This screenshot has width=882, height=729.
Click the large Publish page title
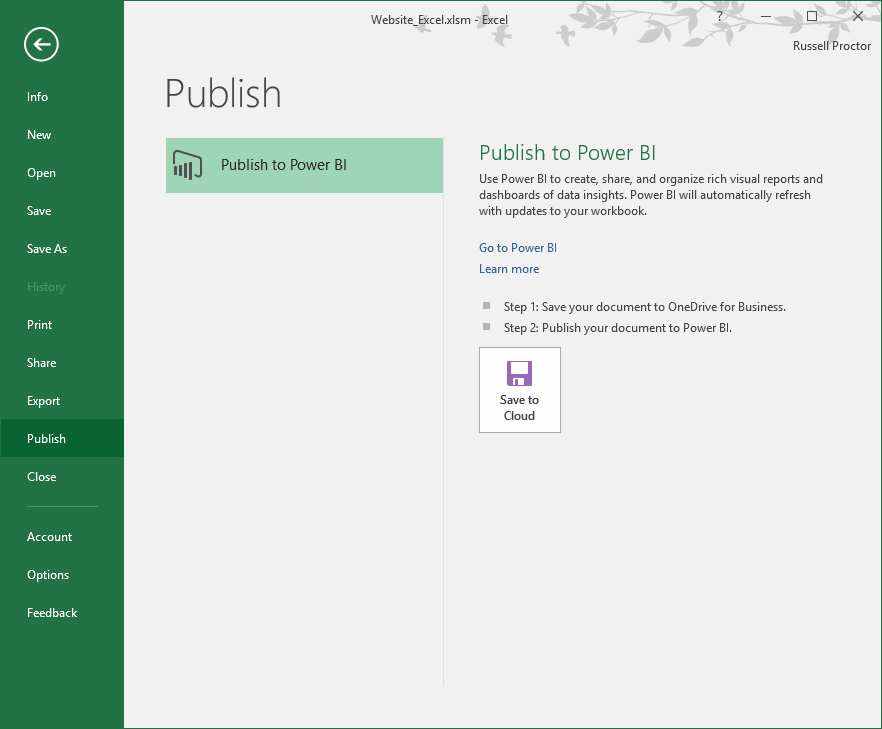pyautogui.click(x=223, y=94)
